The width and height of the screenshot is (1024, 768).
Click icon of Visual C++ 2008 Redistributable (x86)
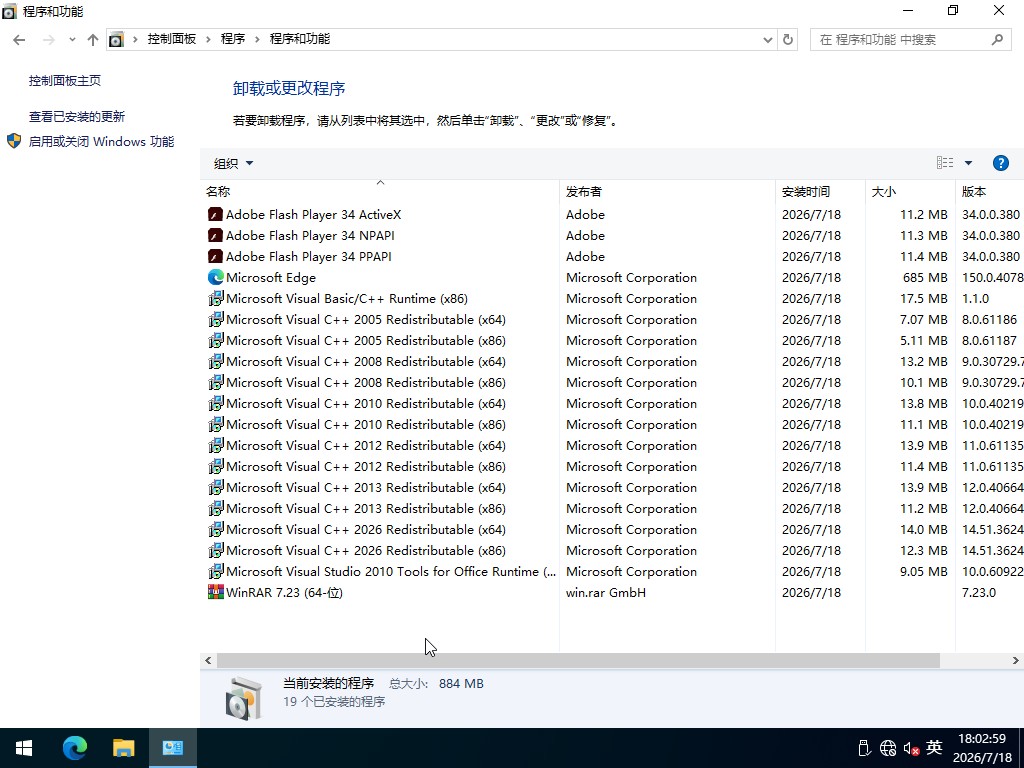click(x=216, y=382)
